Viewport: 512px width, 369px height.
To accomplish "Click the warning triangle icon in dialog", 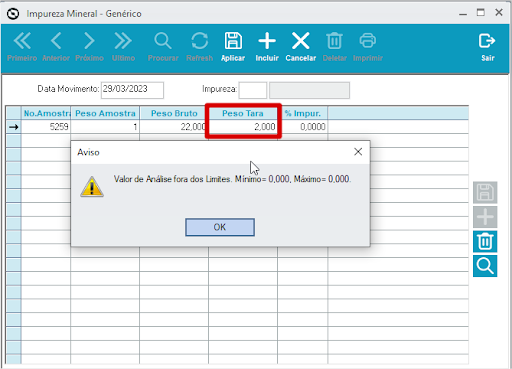I will [92, 187].
